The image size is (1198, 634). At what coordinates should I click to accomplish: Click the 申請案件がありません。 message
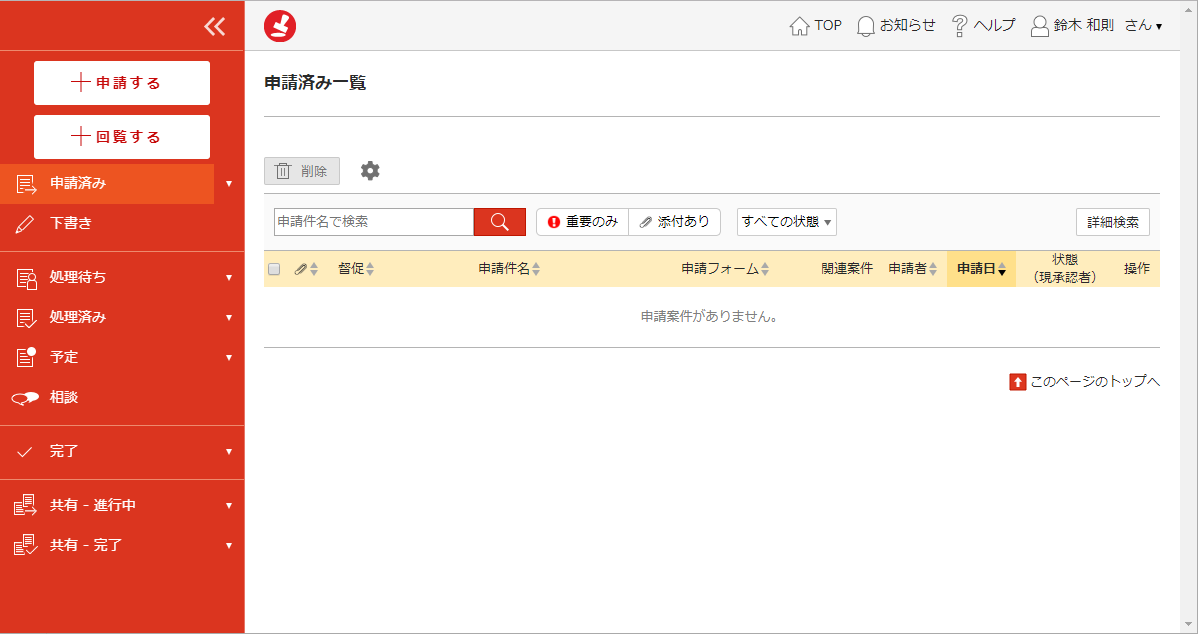709,316
